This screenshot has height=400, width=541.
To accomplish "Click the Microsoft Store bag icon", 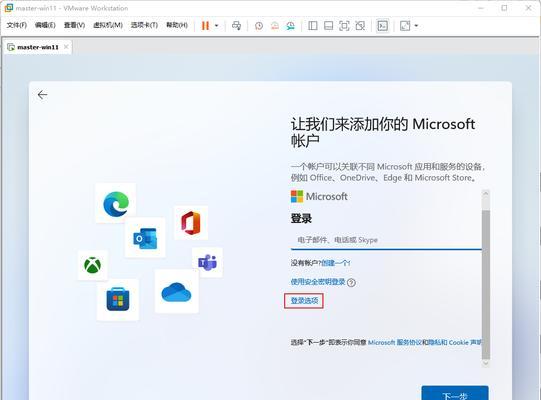I will [x=118, y=300].
